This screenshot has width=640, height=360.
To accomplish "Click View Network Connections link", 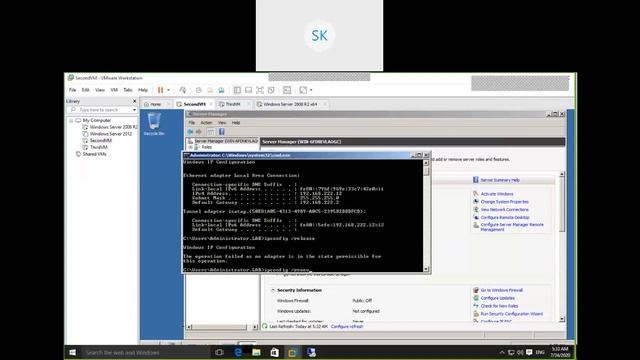I will [504, 209].
